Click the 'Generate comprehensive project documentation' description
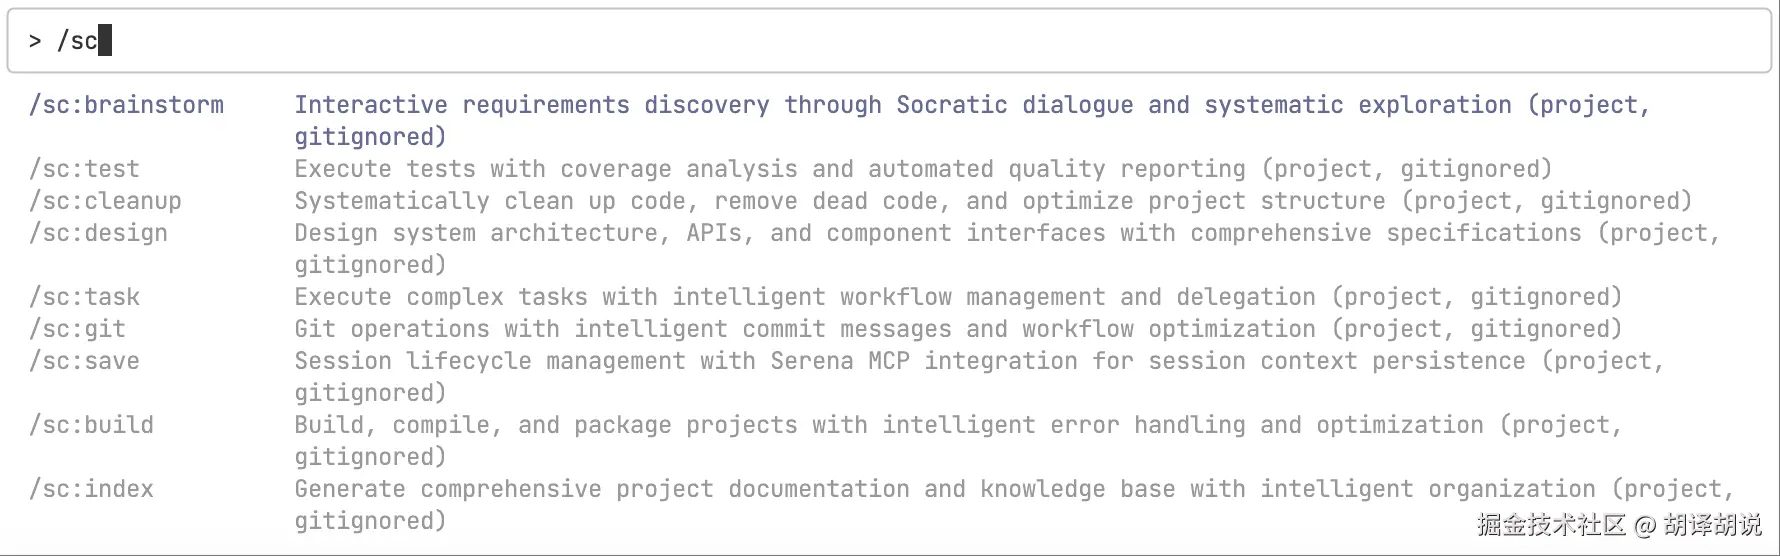The height and width of the screenshot is (556, 1780). [1013, 489]
